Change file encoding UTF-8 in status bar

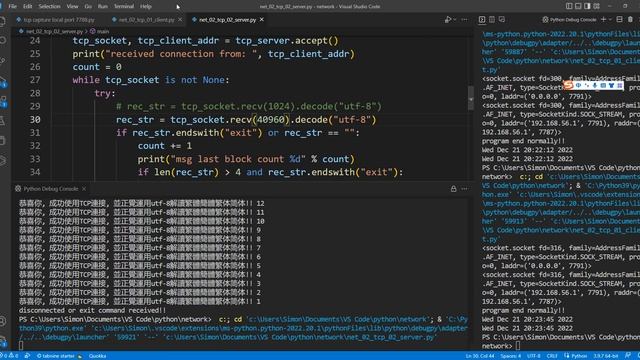[533, 356]
